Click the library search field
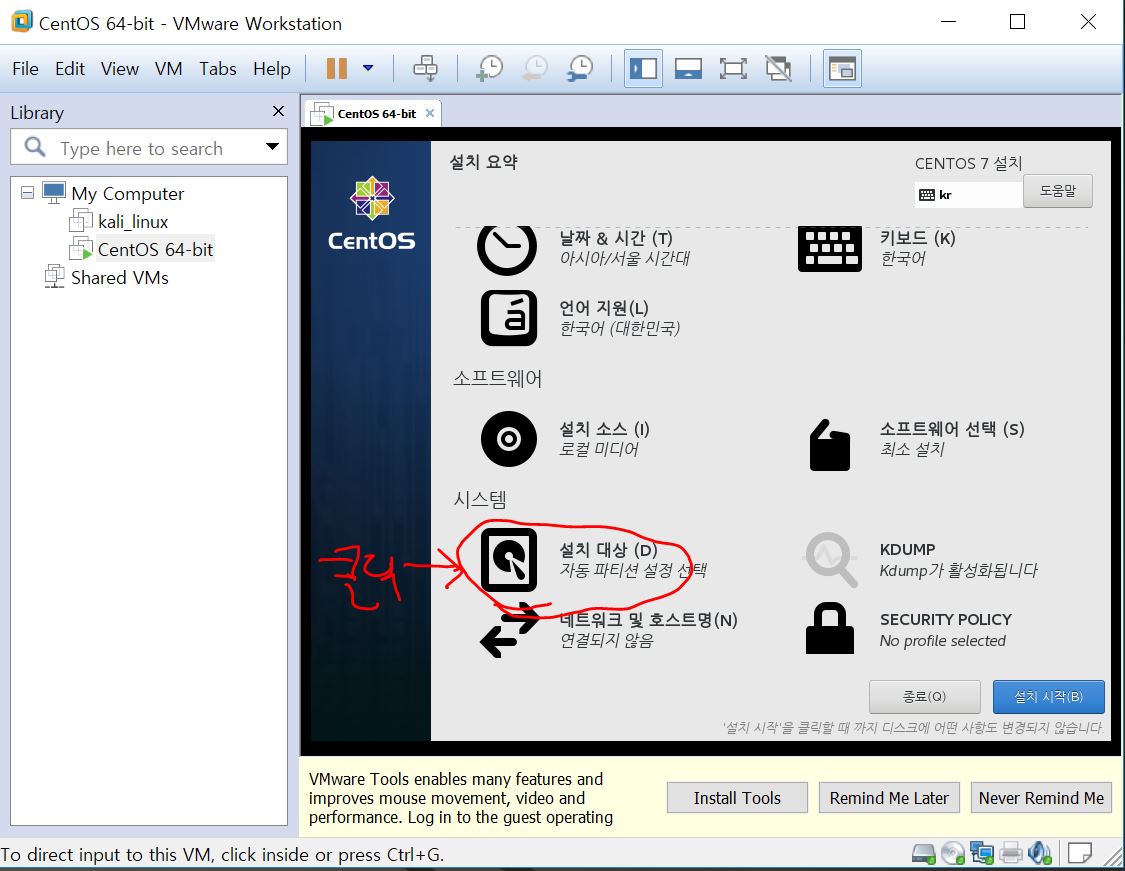This screenshot has height=871, width=1125. (x=149, y=148)
